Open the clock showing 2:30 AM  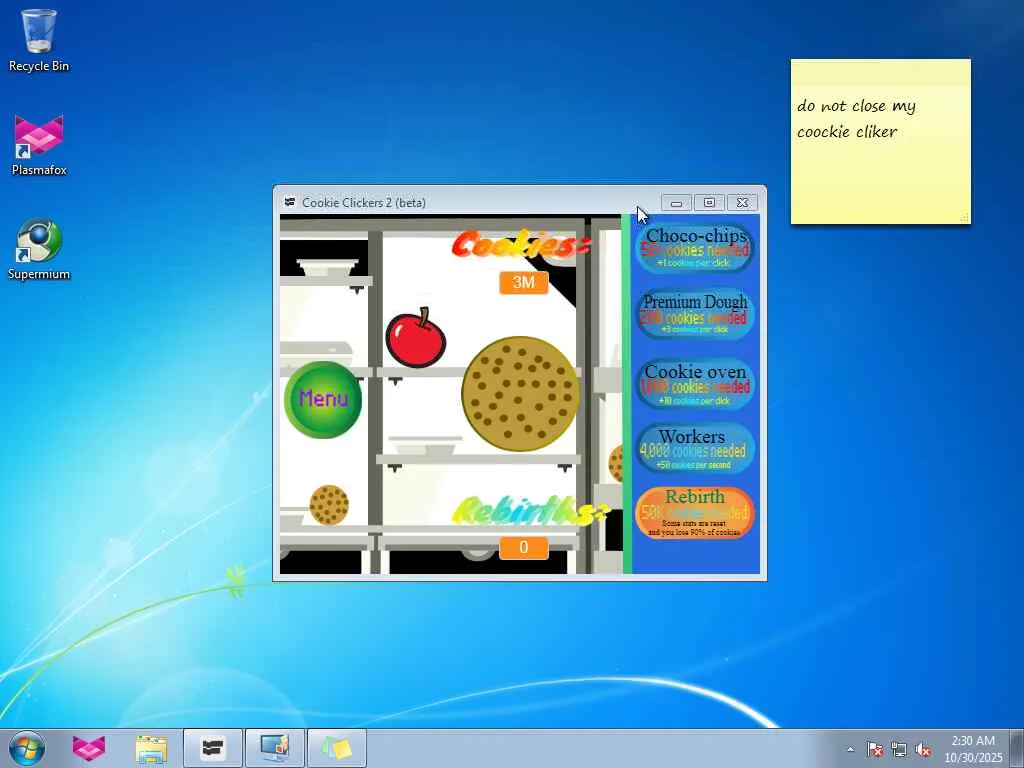pyautogui.click(x=973, y=748)
